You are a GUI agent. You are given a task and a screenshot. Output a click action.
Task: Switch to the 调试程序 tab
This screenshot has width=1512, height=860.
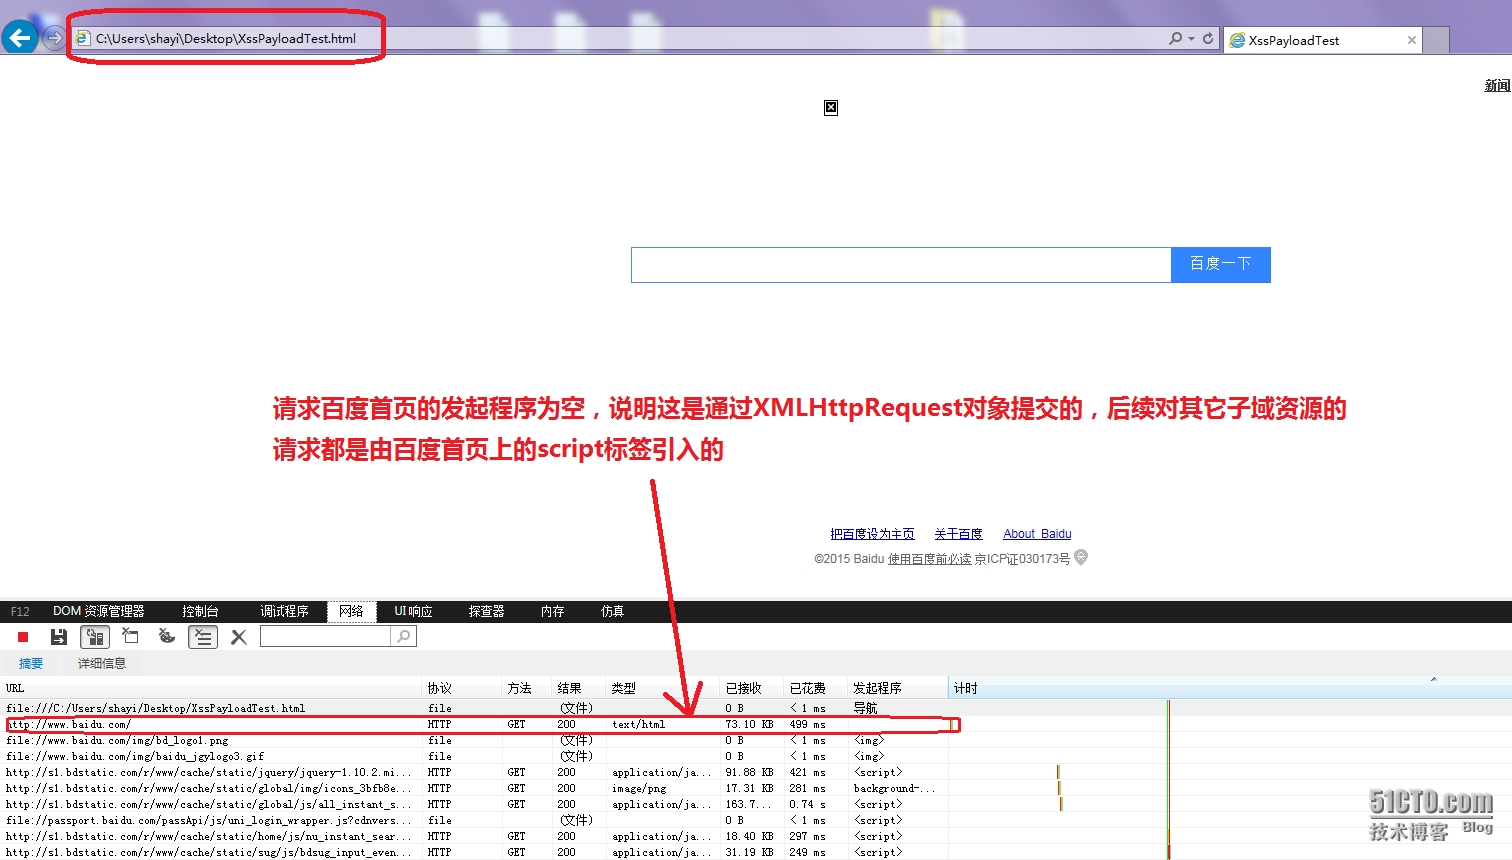(x=284, y=611)
